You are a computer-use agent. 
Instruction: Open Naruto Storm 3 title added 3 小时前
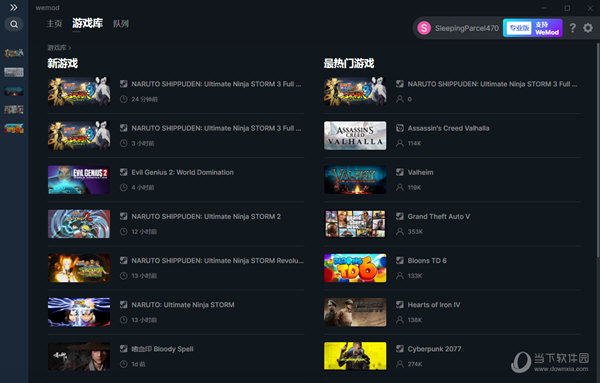[216, 128]
